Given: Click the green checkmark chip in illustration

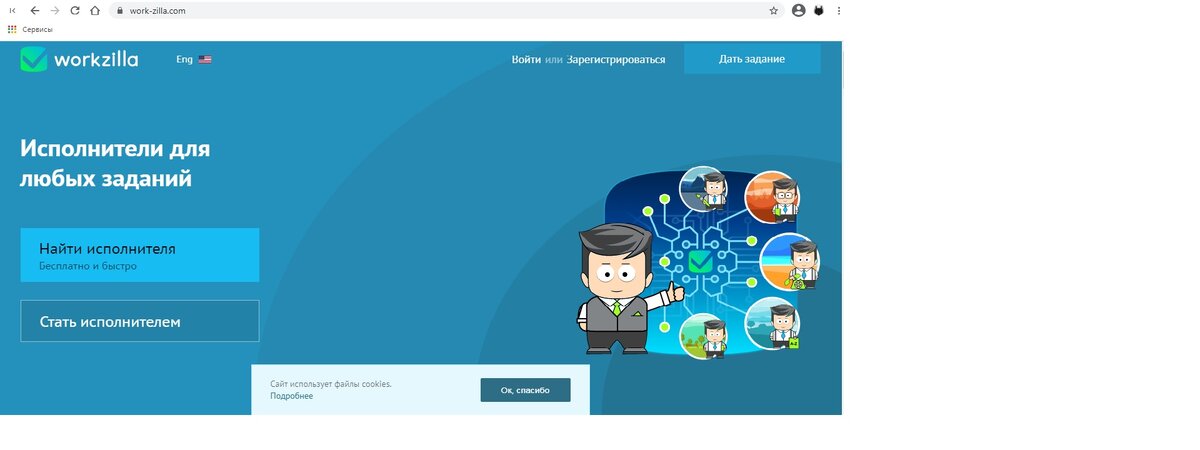Looking at the screenshot, I should click(x=700, y=262).
